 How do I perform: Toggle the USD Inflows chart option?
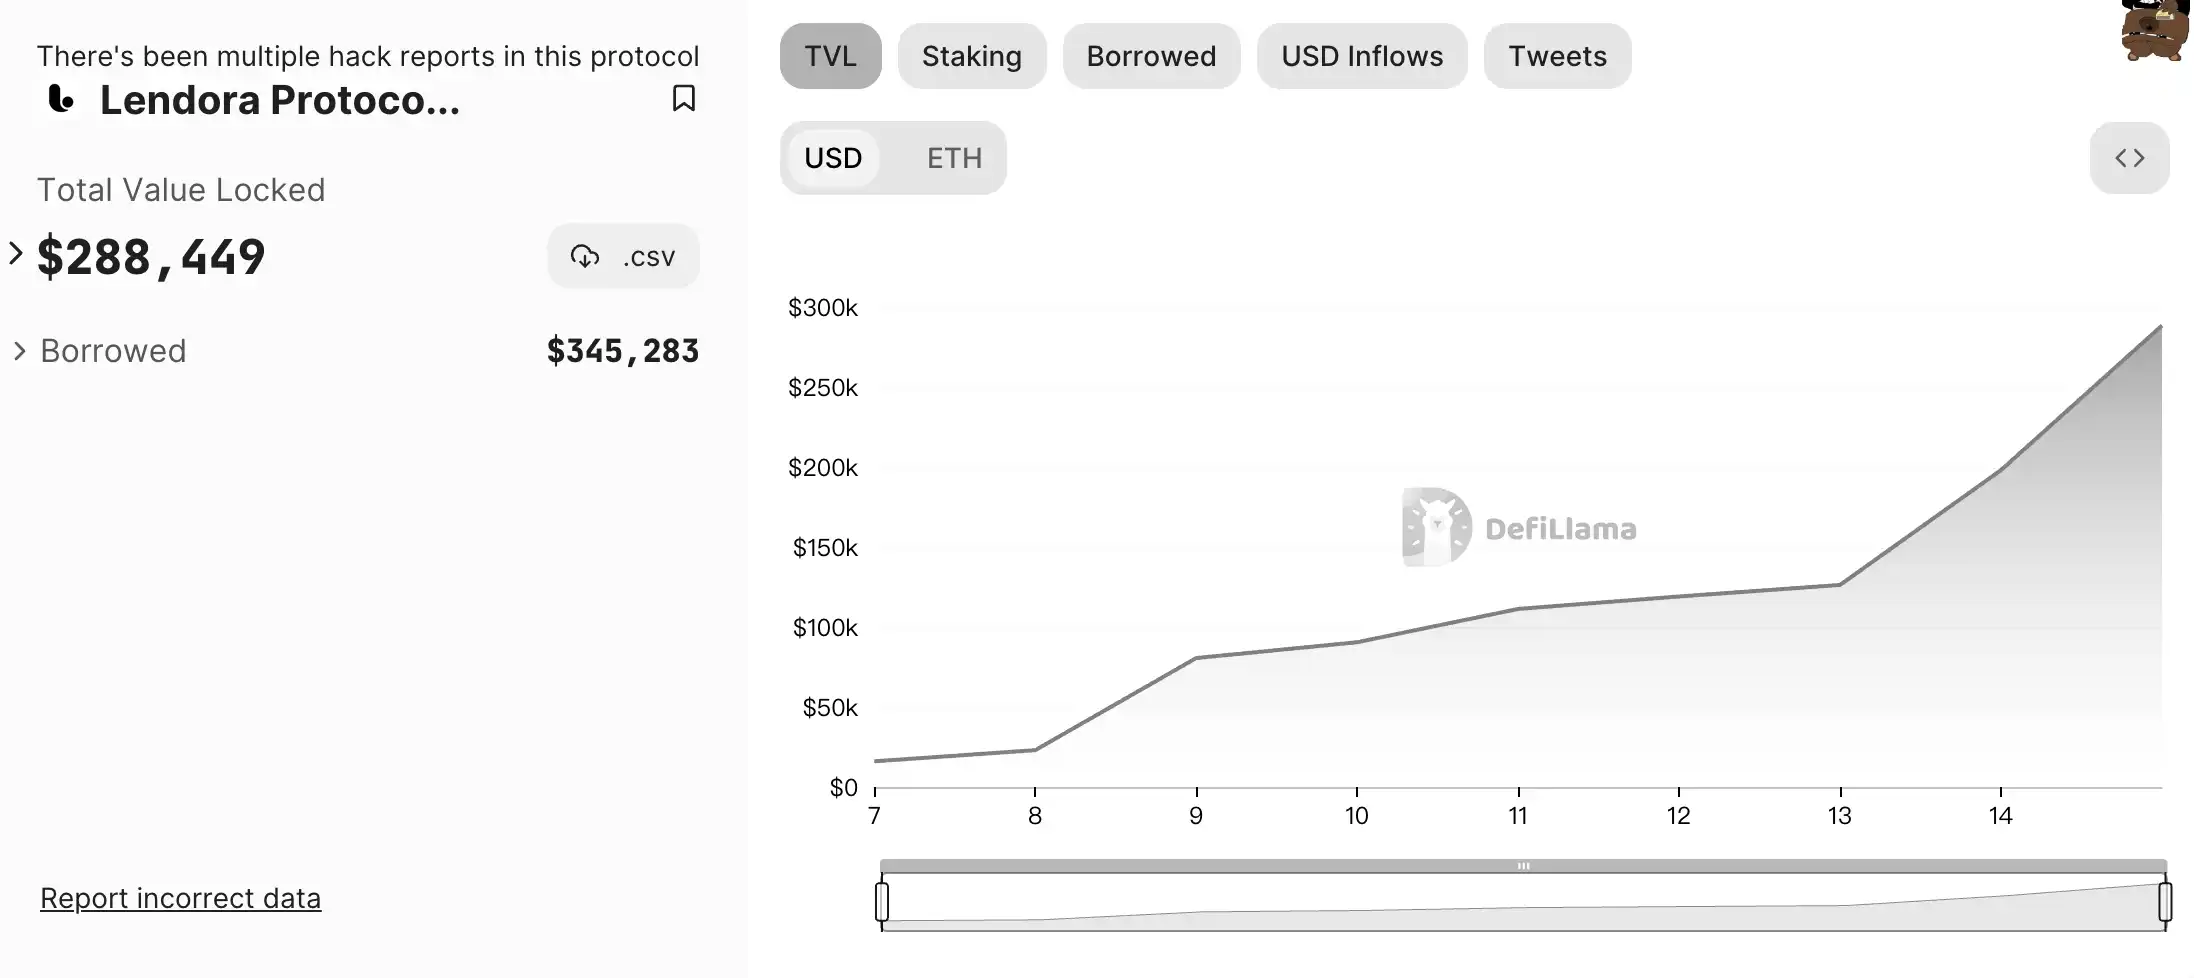pos(1361,56)
